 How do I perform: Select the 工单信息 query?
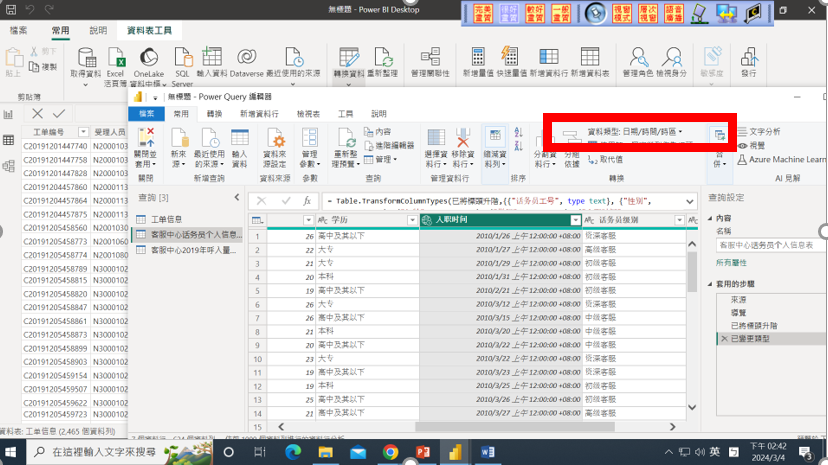click(x=165, y=219)
